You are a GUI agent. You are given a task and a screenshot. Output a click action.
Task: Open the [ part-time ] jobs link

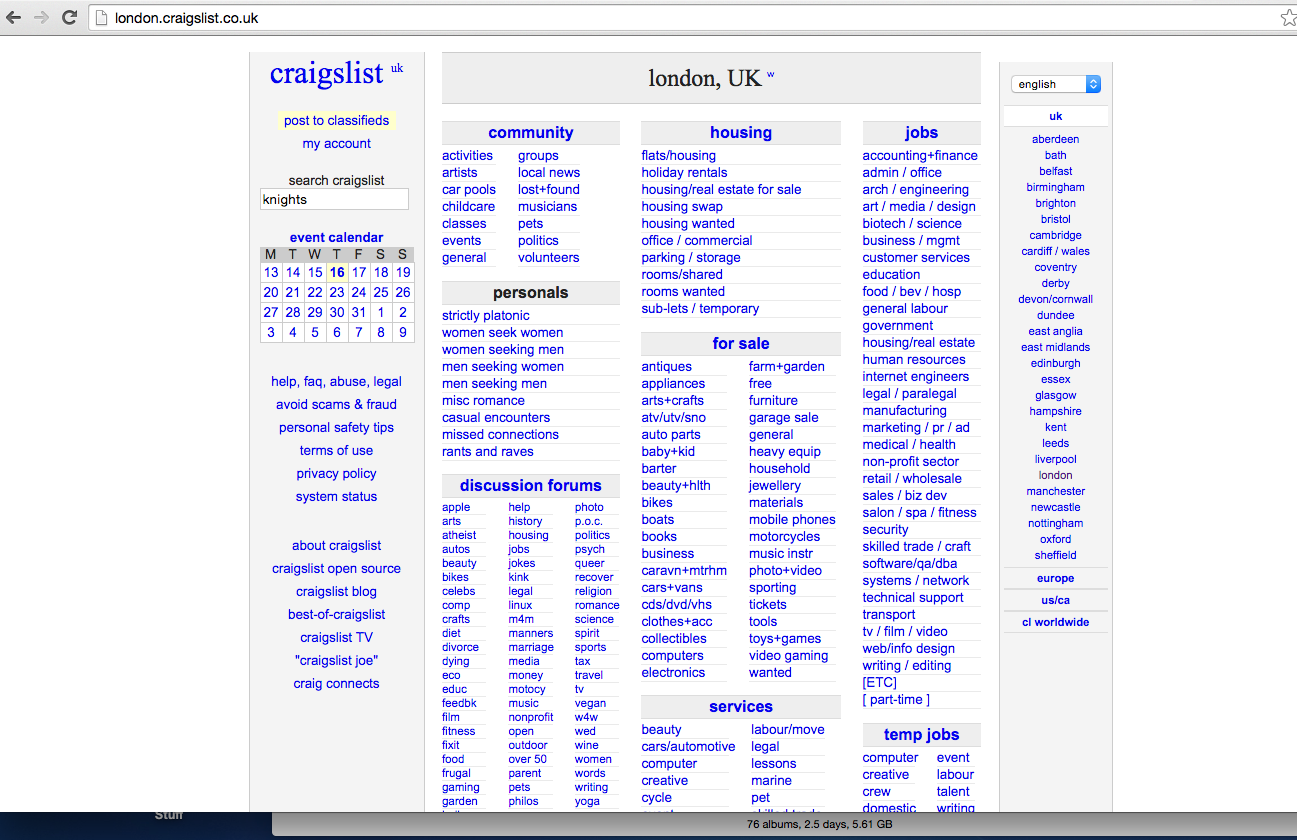click(896, 699)
